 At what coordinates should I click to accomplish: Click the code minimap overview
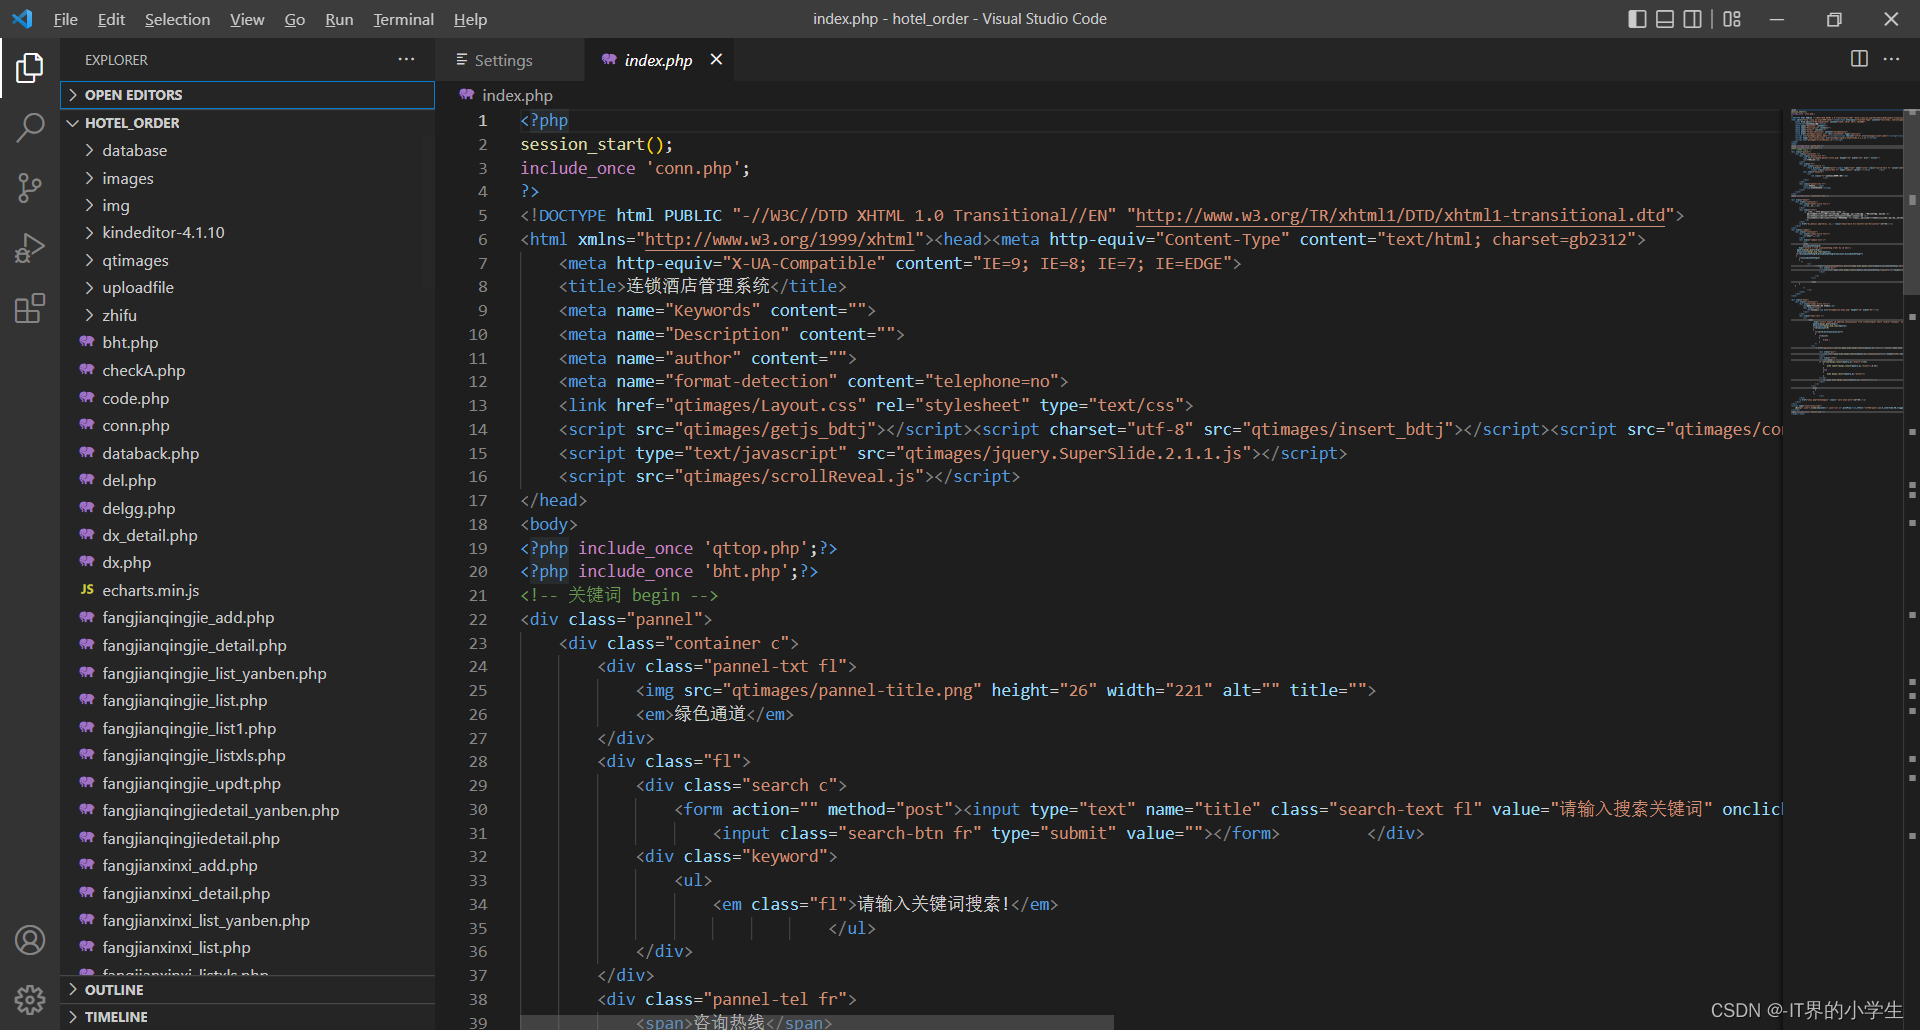point(1846,260)
